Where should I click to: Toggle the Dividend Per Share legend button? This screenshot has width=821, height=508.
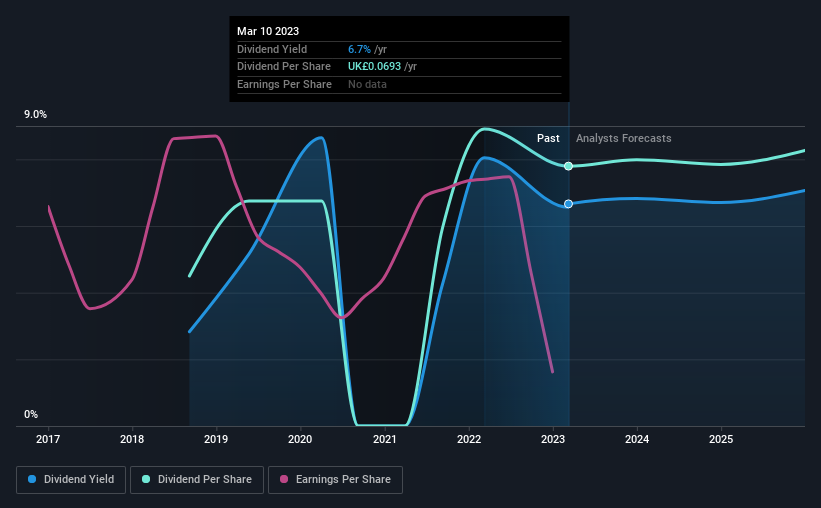[x=197, y=480]
